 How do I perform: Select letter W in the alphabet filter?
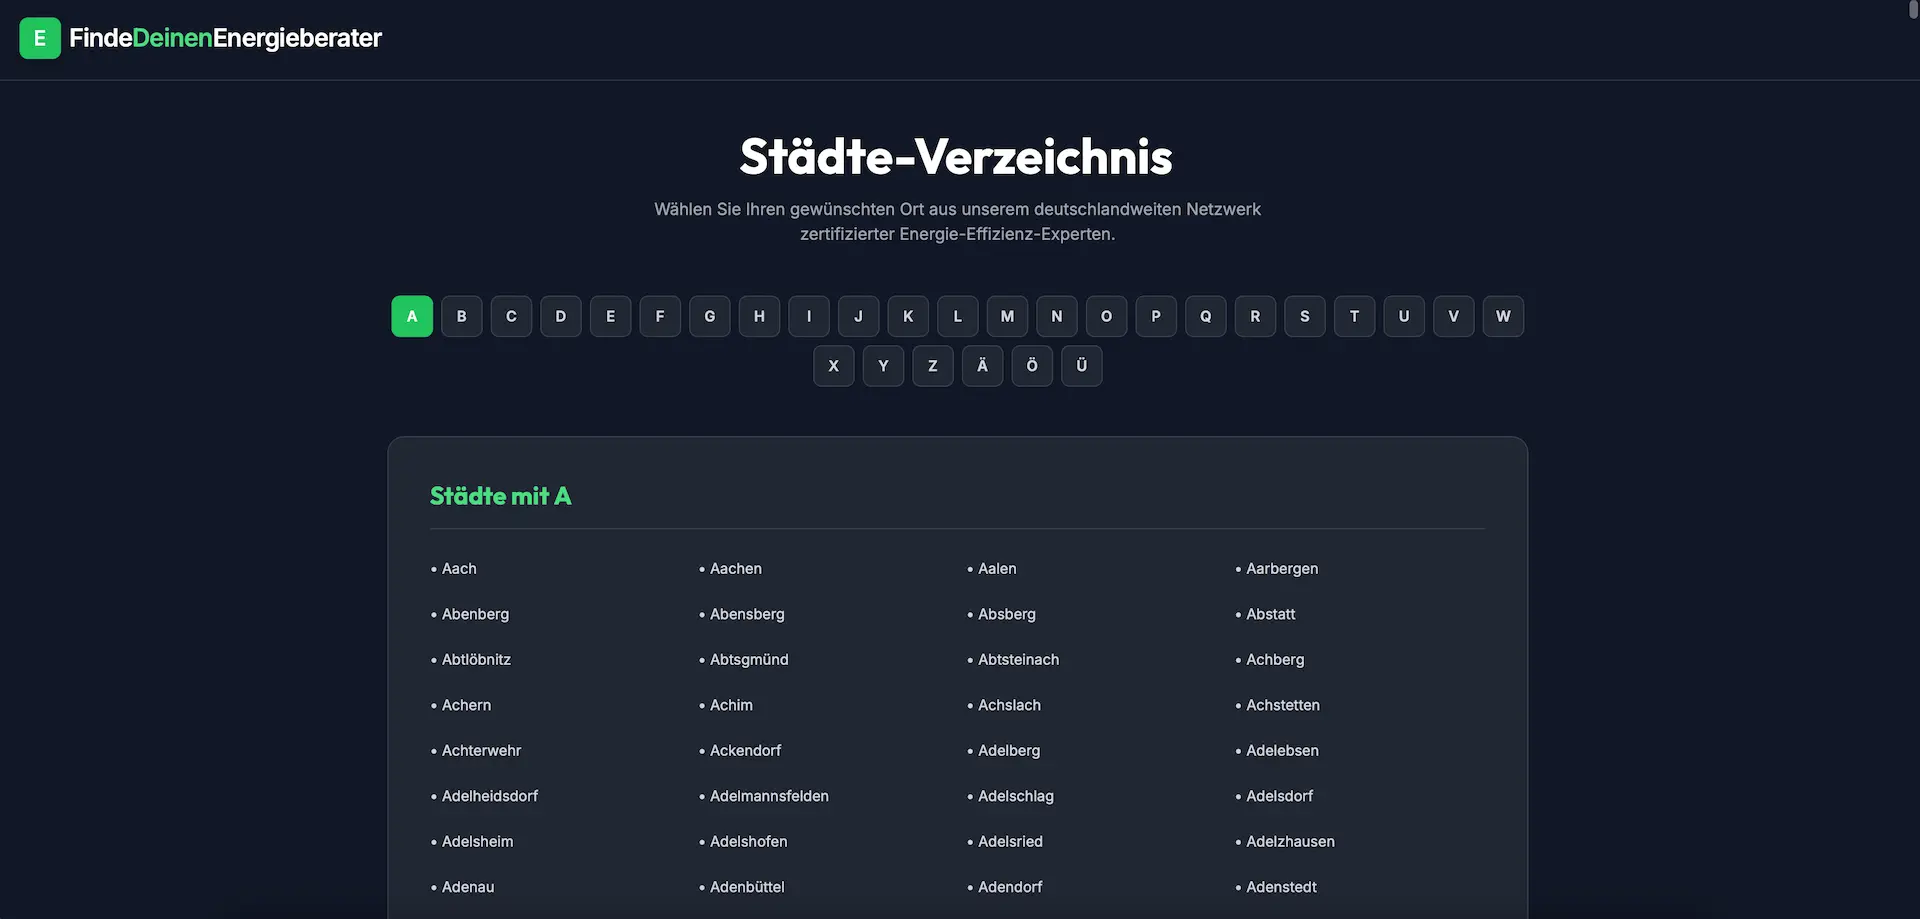coord(1503,316)
